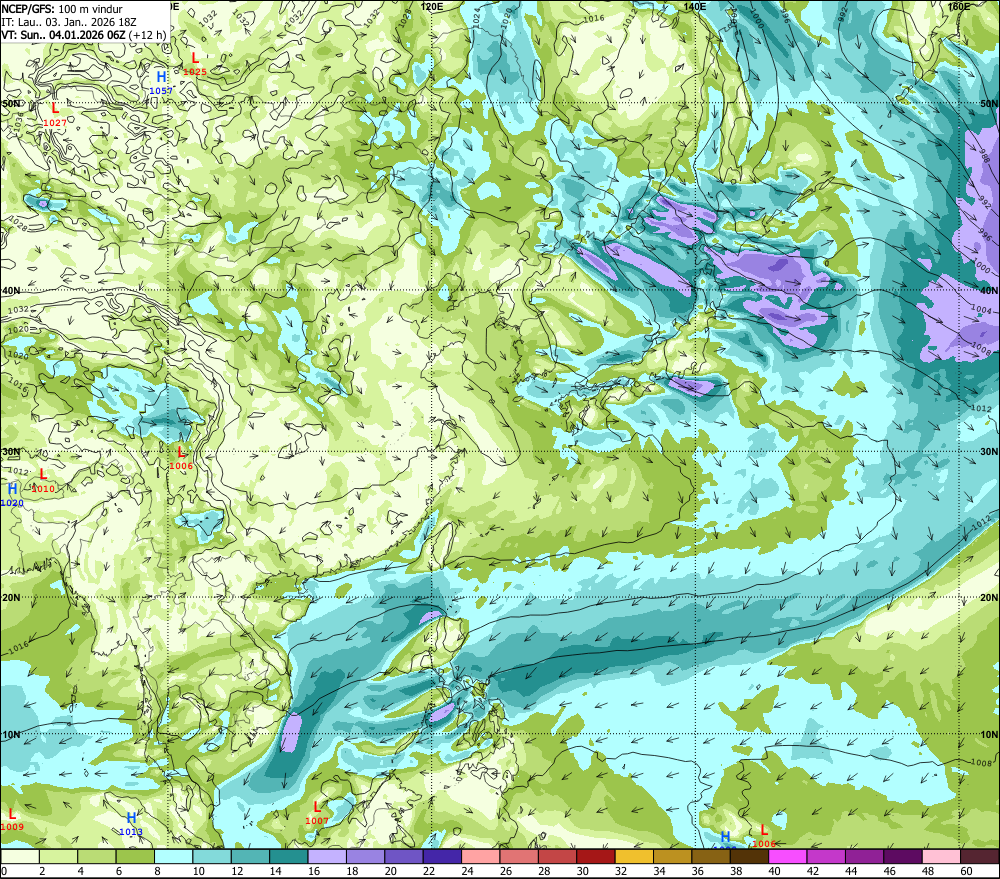
Task: Click the 30N latitude label on left edge
Action: 10,451
